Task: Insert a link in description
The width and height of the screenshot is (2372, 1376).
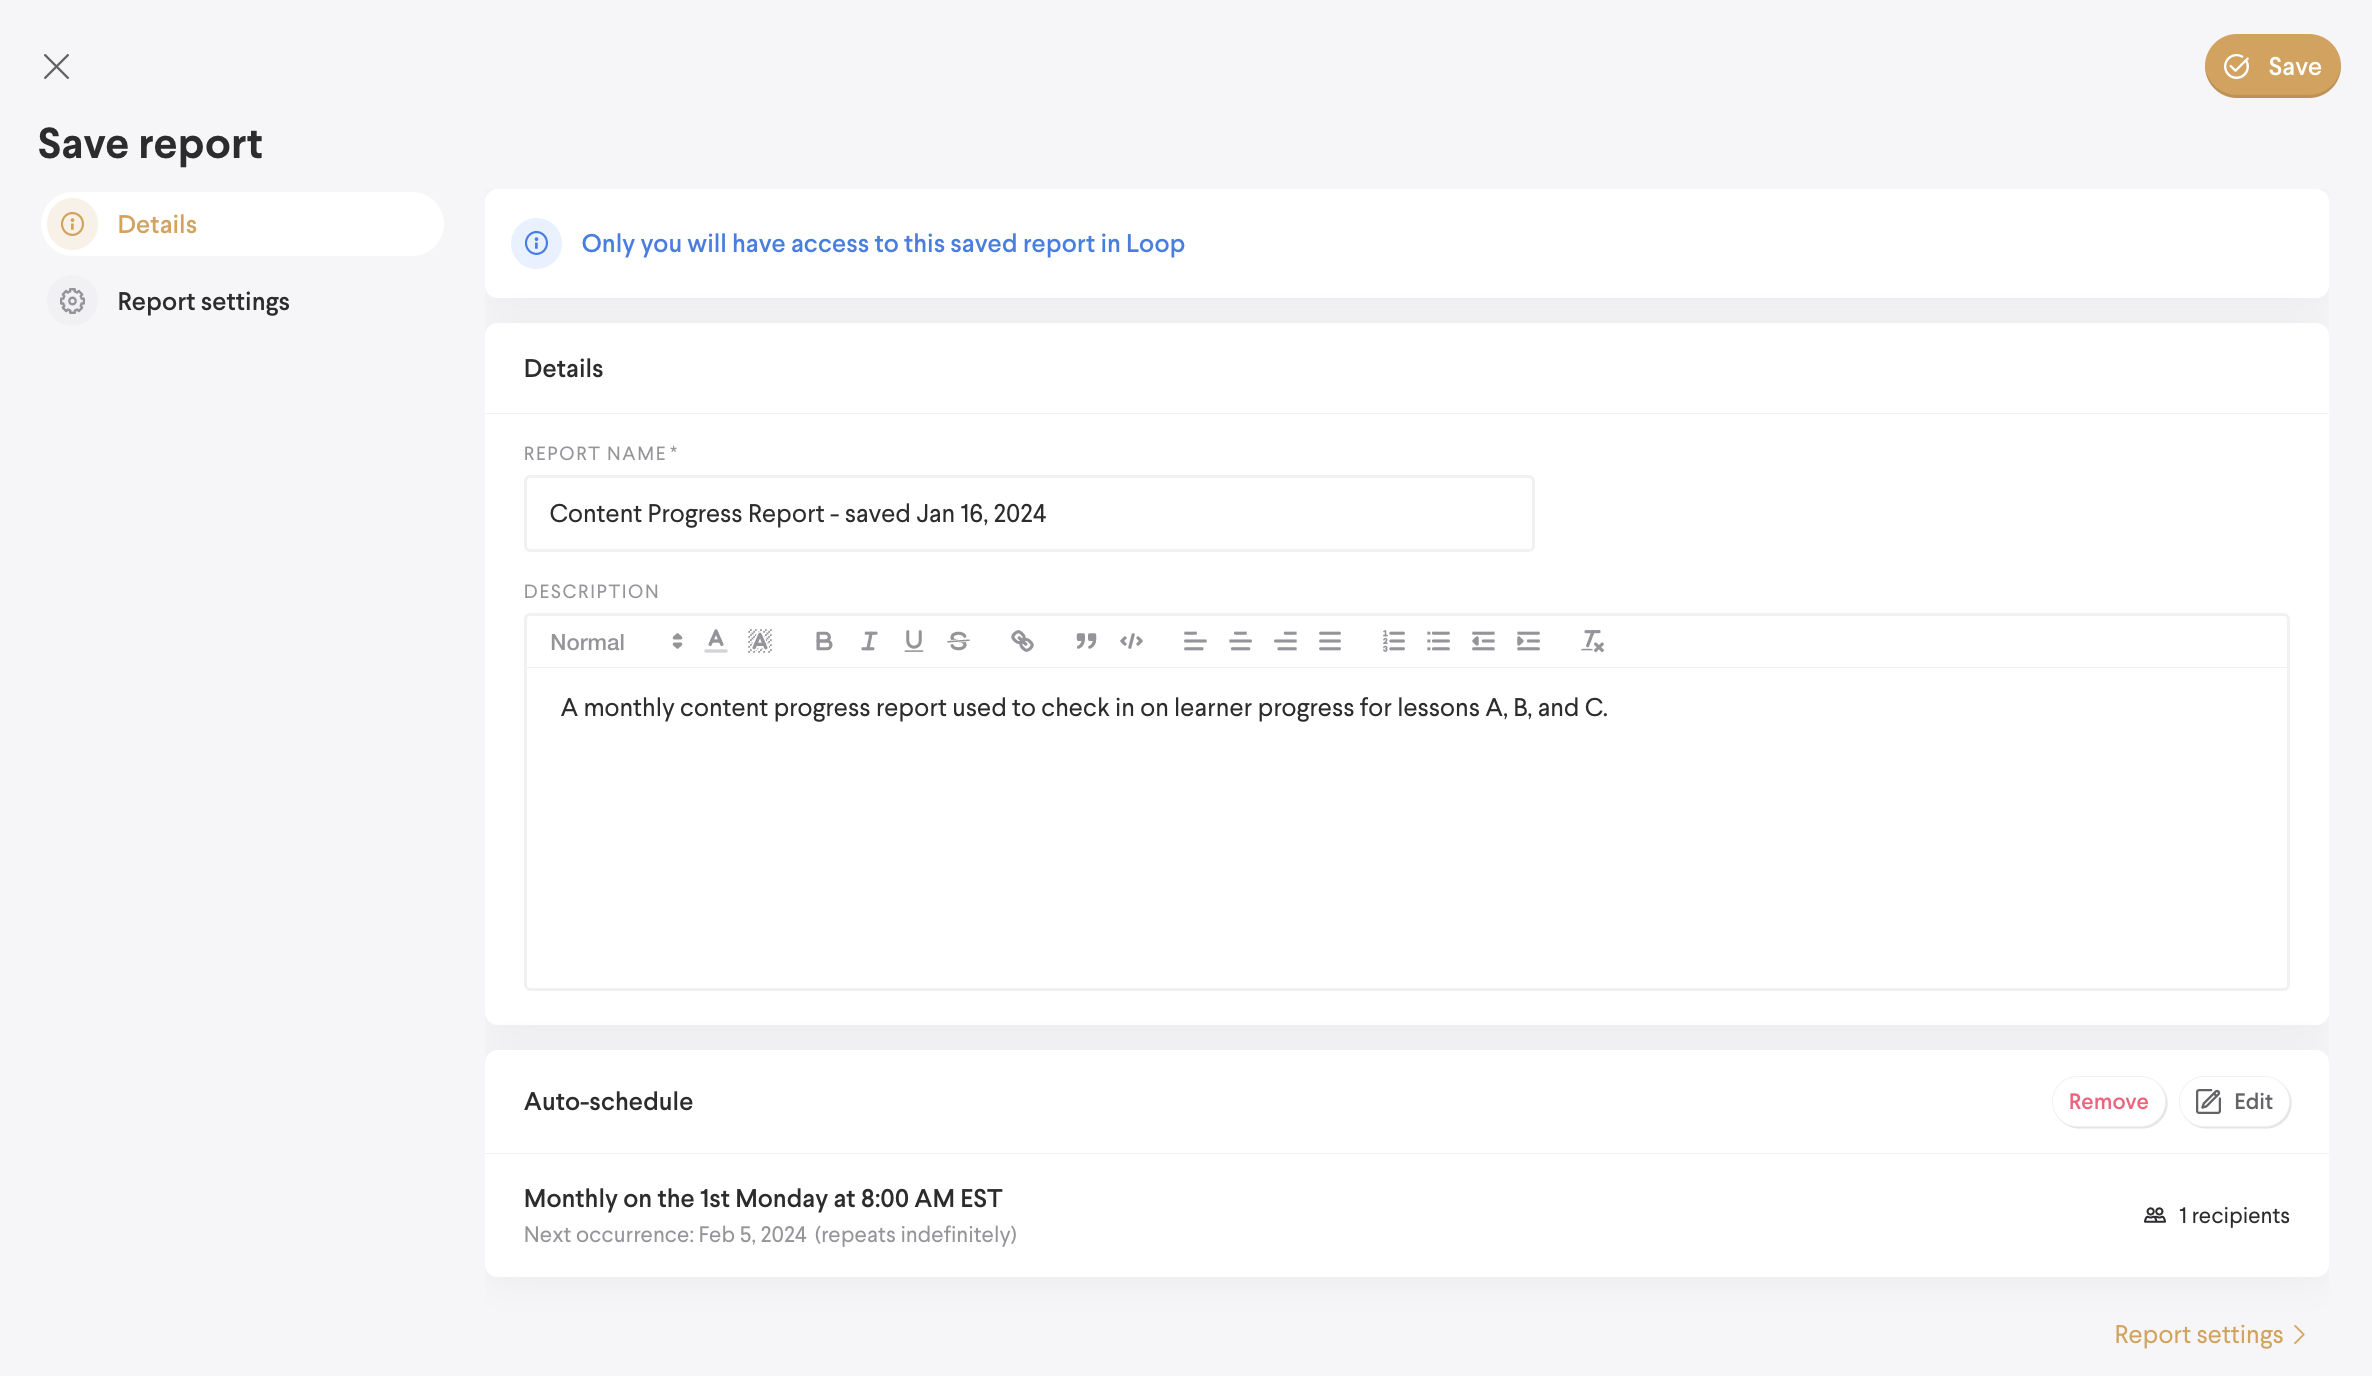Action: click(1022, 641)
